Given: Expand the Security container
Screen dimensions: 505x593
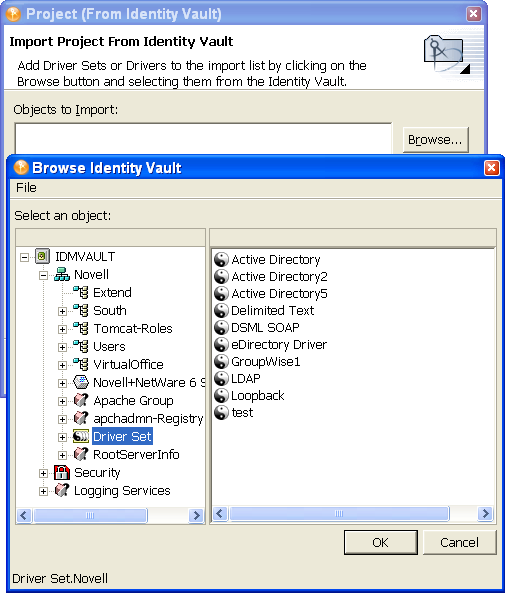Looking at the screenshot, I should tap(44, 473).
